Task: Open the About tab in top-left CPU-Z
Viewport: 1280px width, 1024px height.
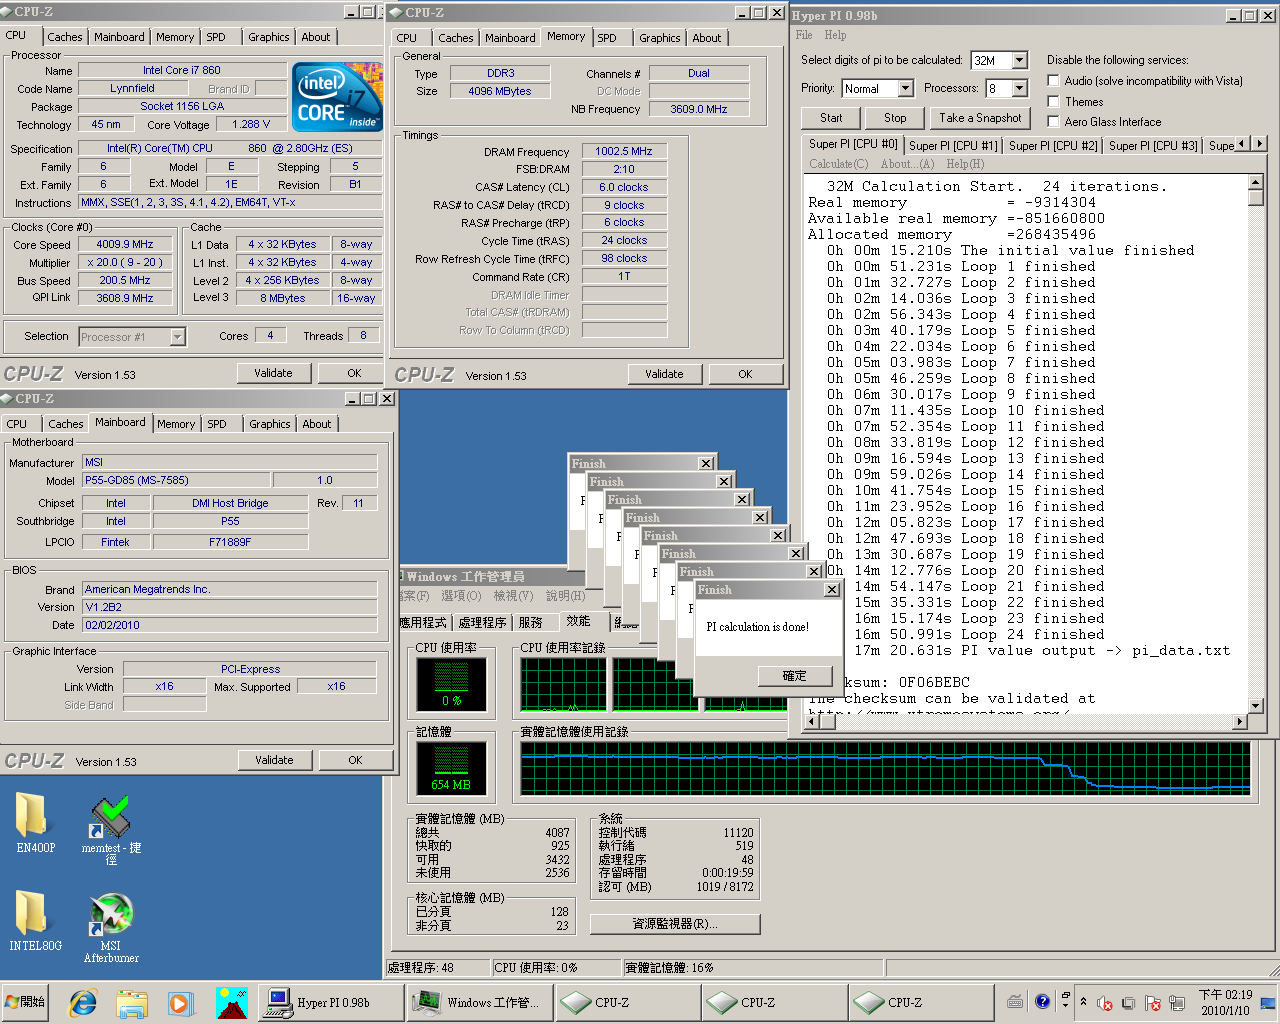Action: pyautogui.click(x=316, y=37)
